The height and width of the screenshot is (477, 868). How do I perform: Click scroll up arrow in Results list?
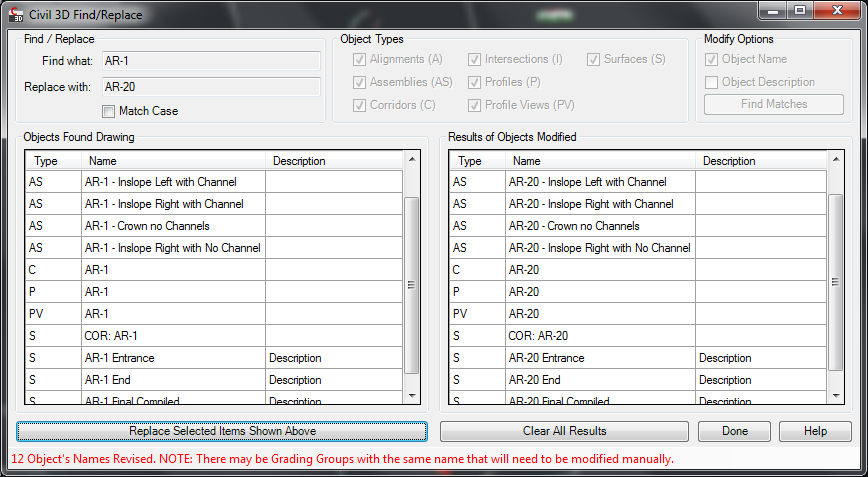[x=836, y=159]
